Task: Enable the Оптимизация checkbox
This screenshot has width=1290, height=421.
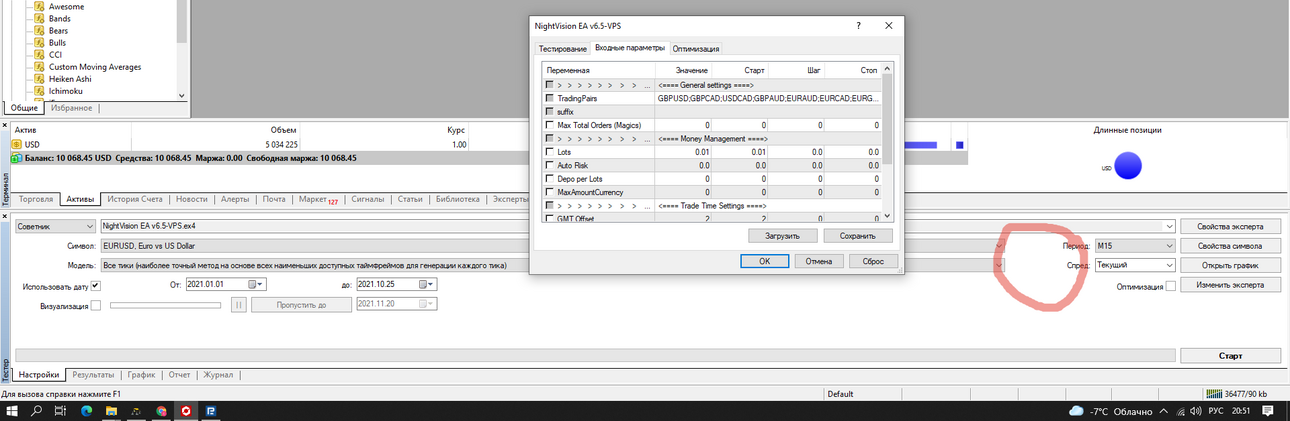Action: [x=1171, y=287]
